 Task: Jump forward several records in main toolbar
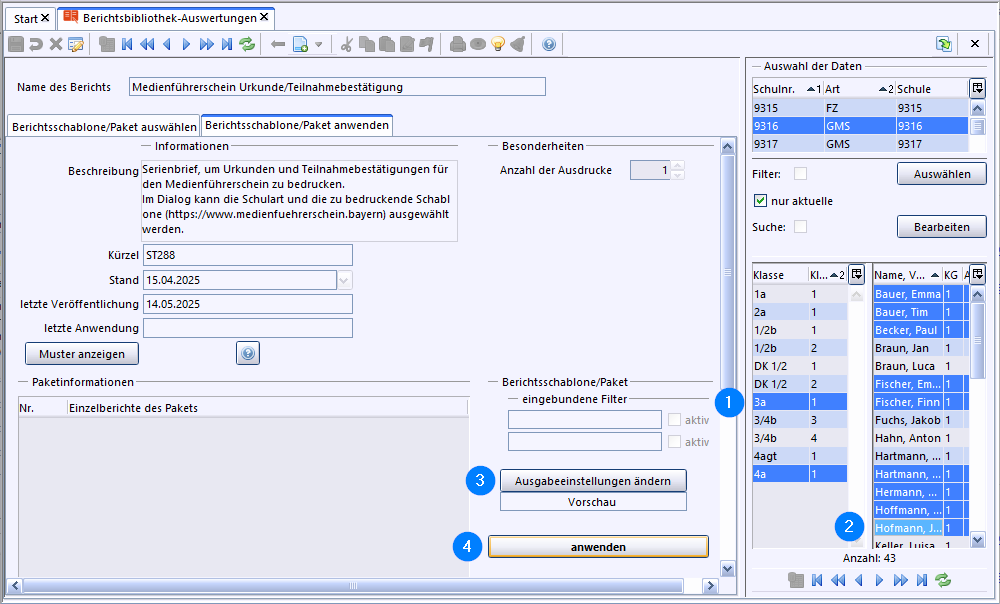[x=206, y=44]
